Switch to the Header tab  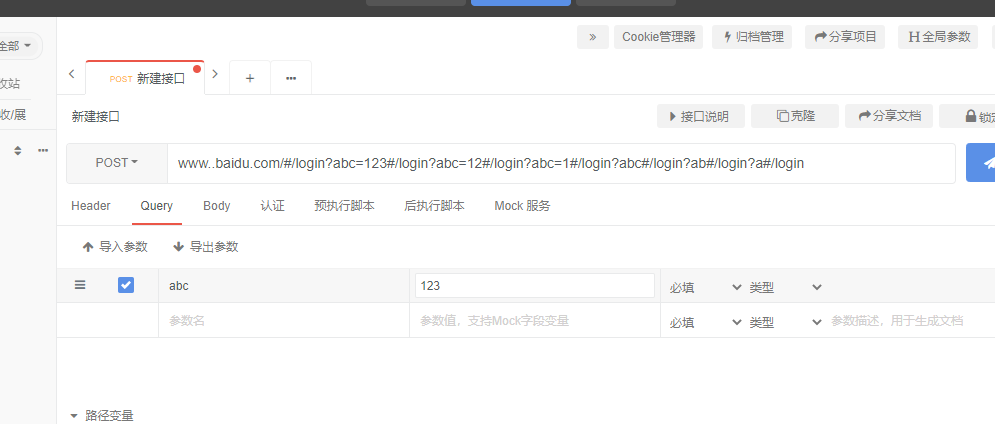[x=91, y=206]
